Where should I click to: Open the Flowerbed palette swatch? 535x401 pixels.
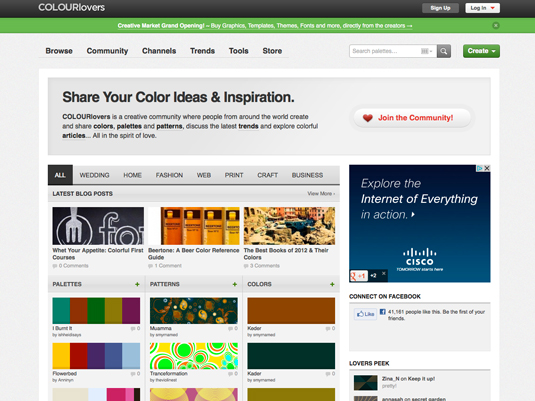tap(96, 356)
